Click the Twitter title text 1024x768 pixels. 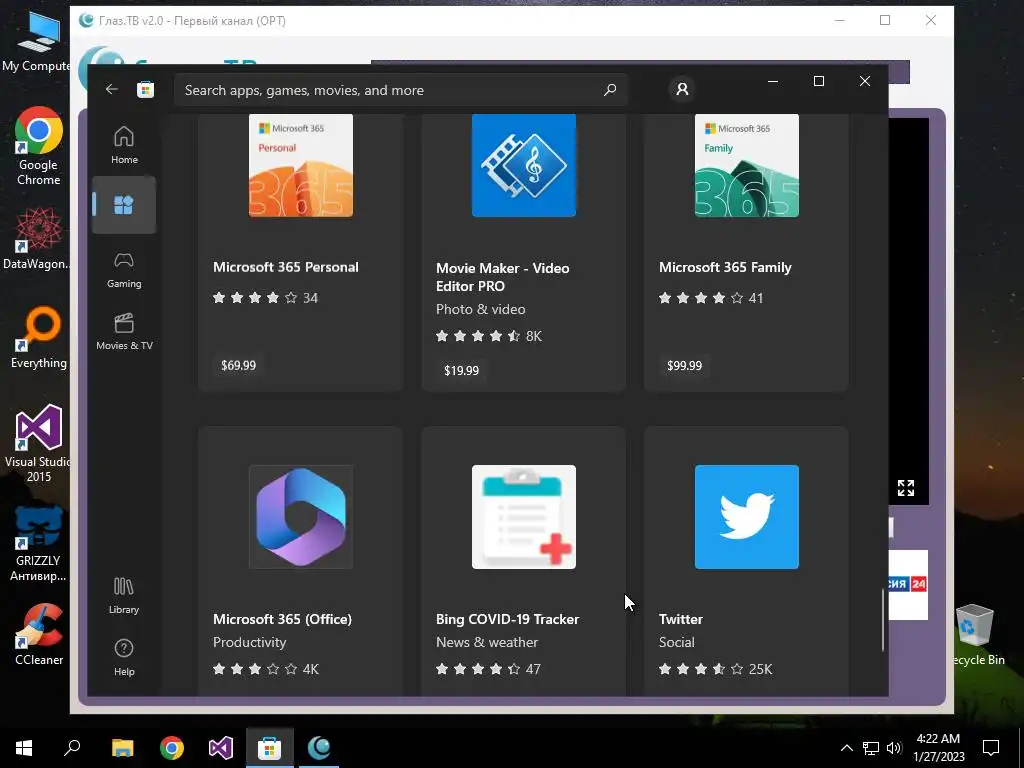click(x=680, y=619)
